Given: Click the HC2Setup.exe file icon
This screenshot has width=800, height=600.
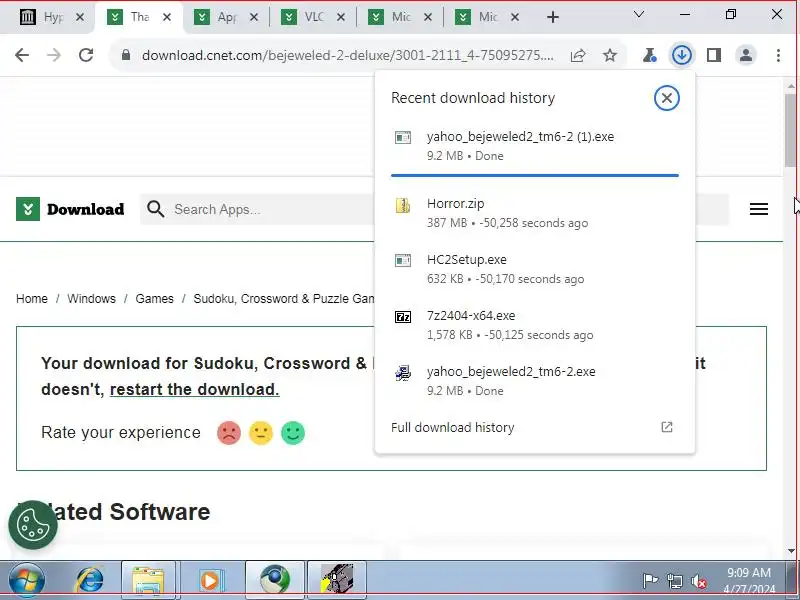Looking at the screenshot, I should pos(403,261).
